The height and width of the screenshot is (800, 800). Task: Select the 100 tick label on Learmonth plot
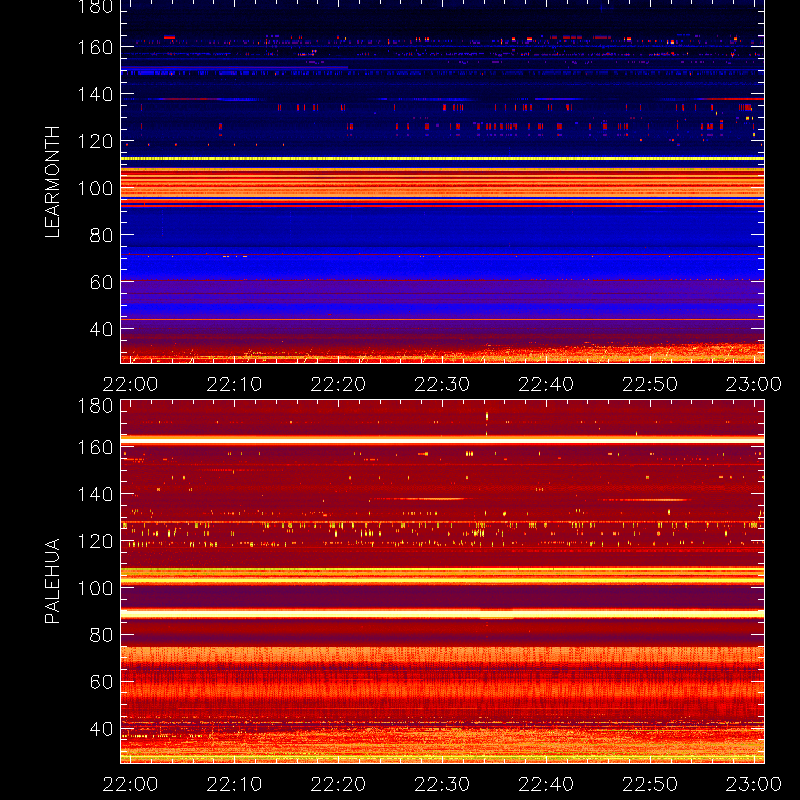(95, 188)
